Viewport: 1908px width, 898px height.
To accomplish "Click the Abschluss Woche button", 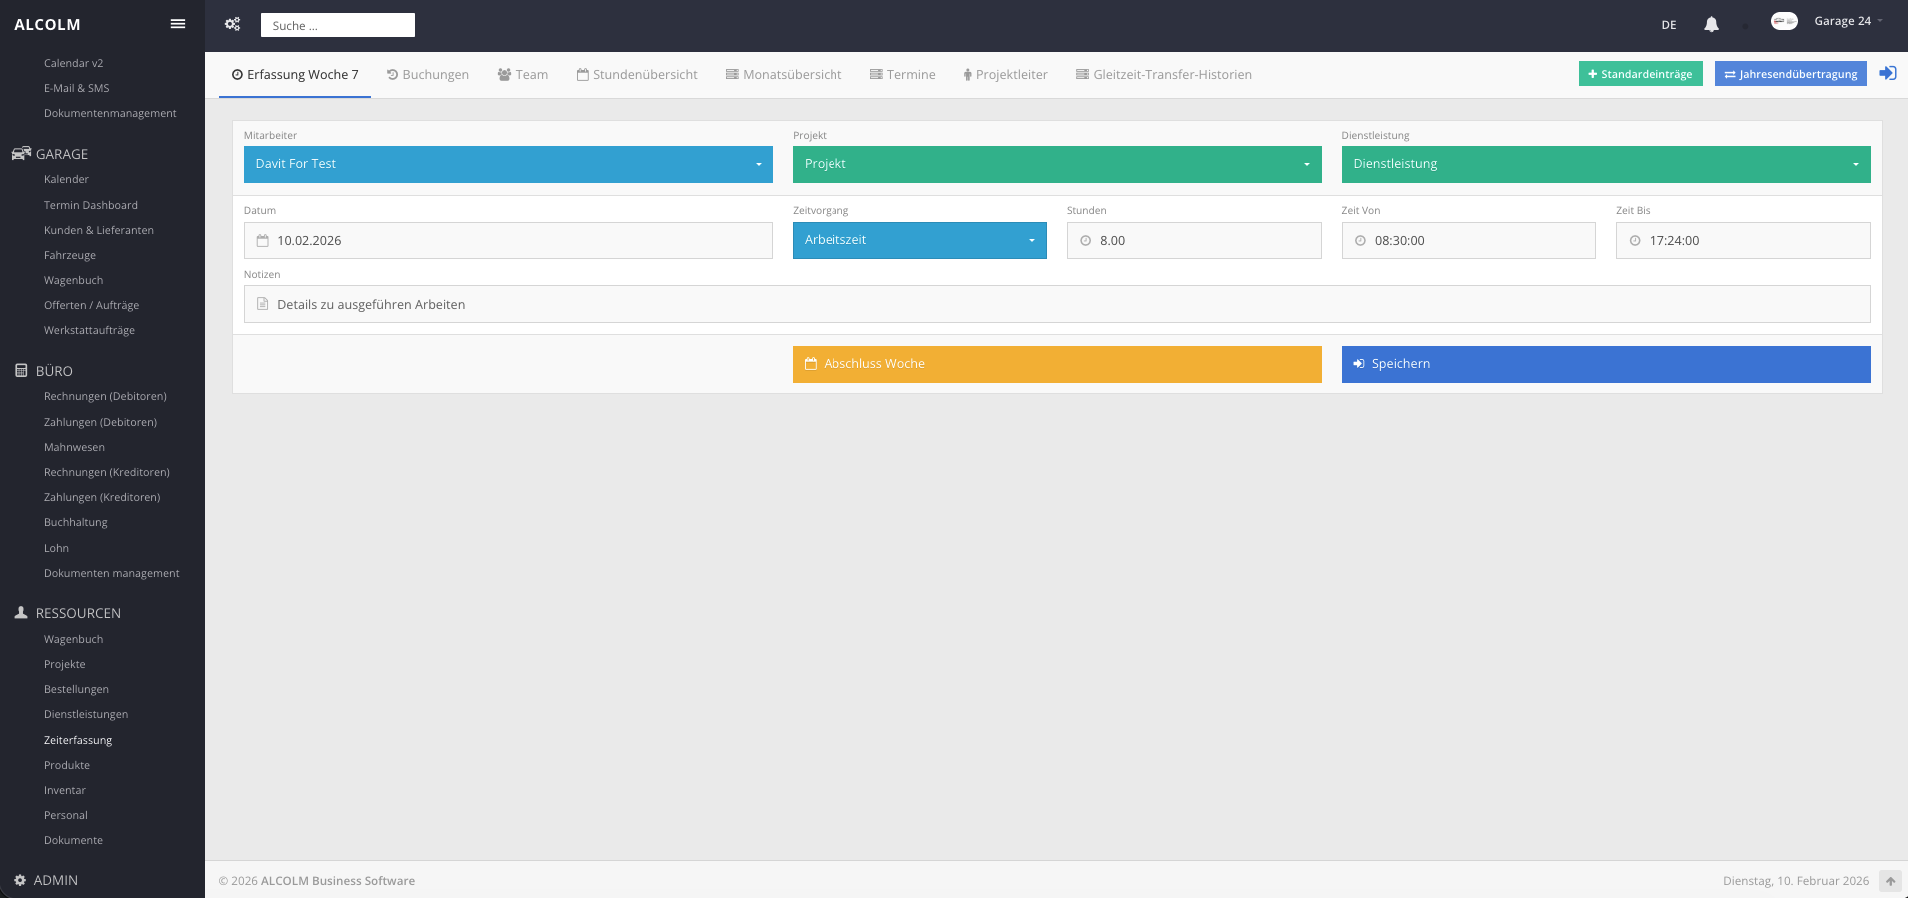I will point(1056,364).
